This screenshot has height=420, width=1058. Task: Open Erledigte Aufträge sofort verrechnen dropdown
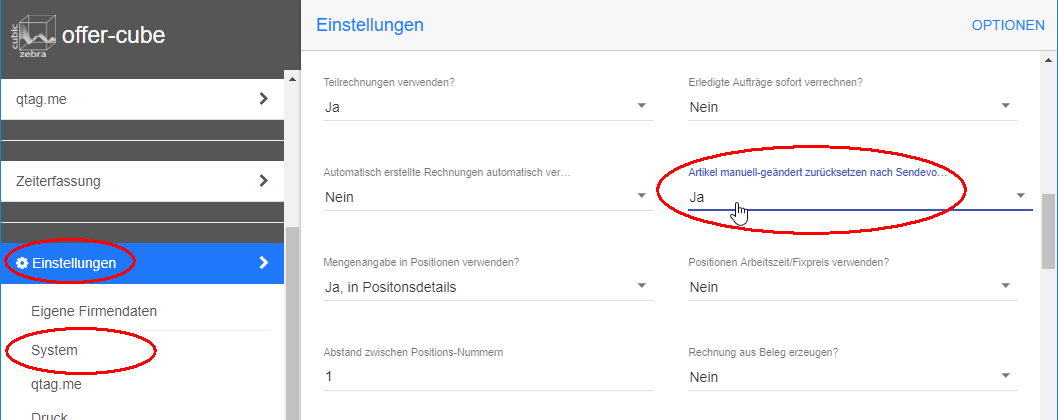(x=1005, y=106)
